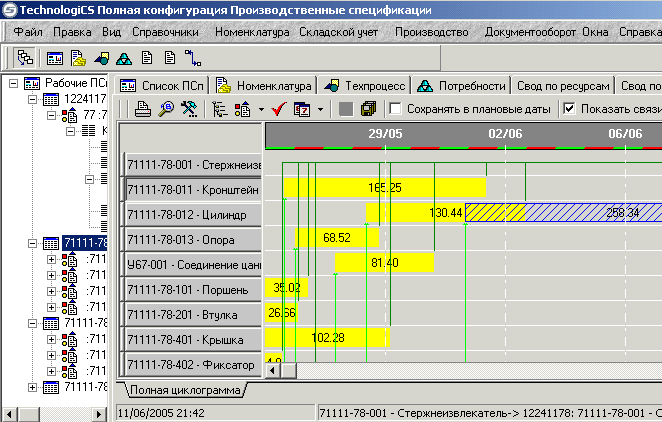Click the yellow 165.25 Gantt bar
662x422 pixels.
tap(384, 187)
